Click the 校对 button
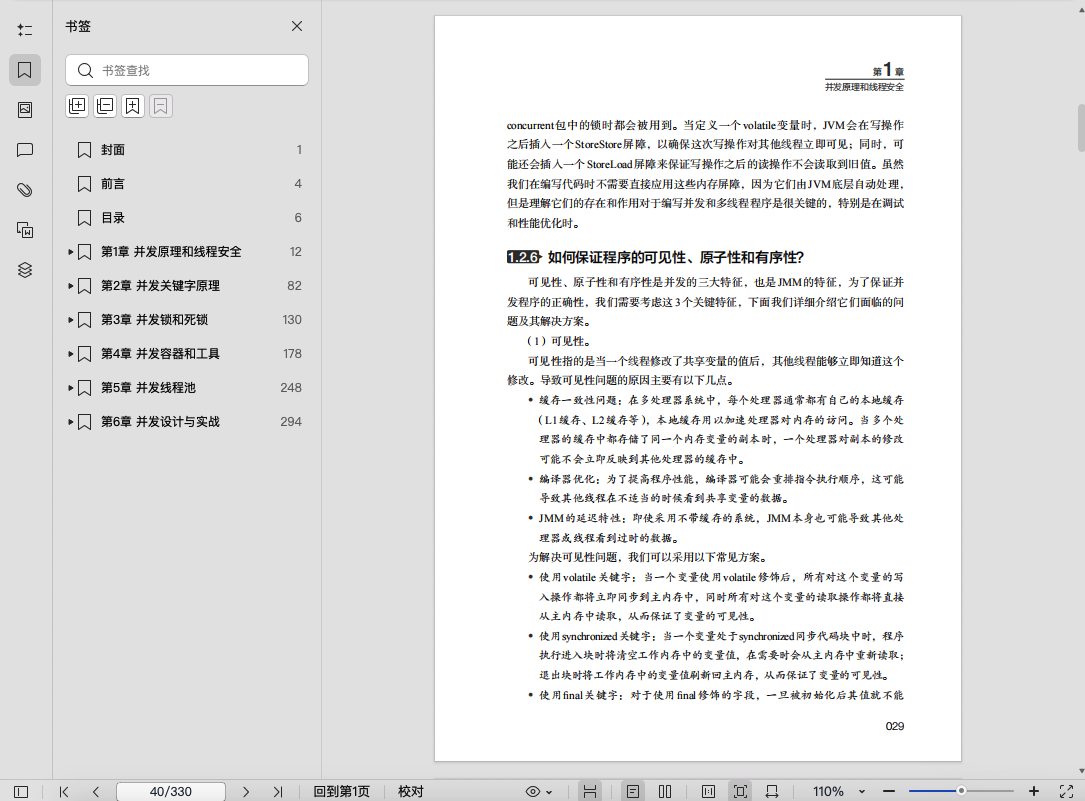The height and width of the screenshot is (801, 1085). [x=410, y=791]
